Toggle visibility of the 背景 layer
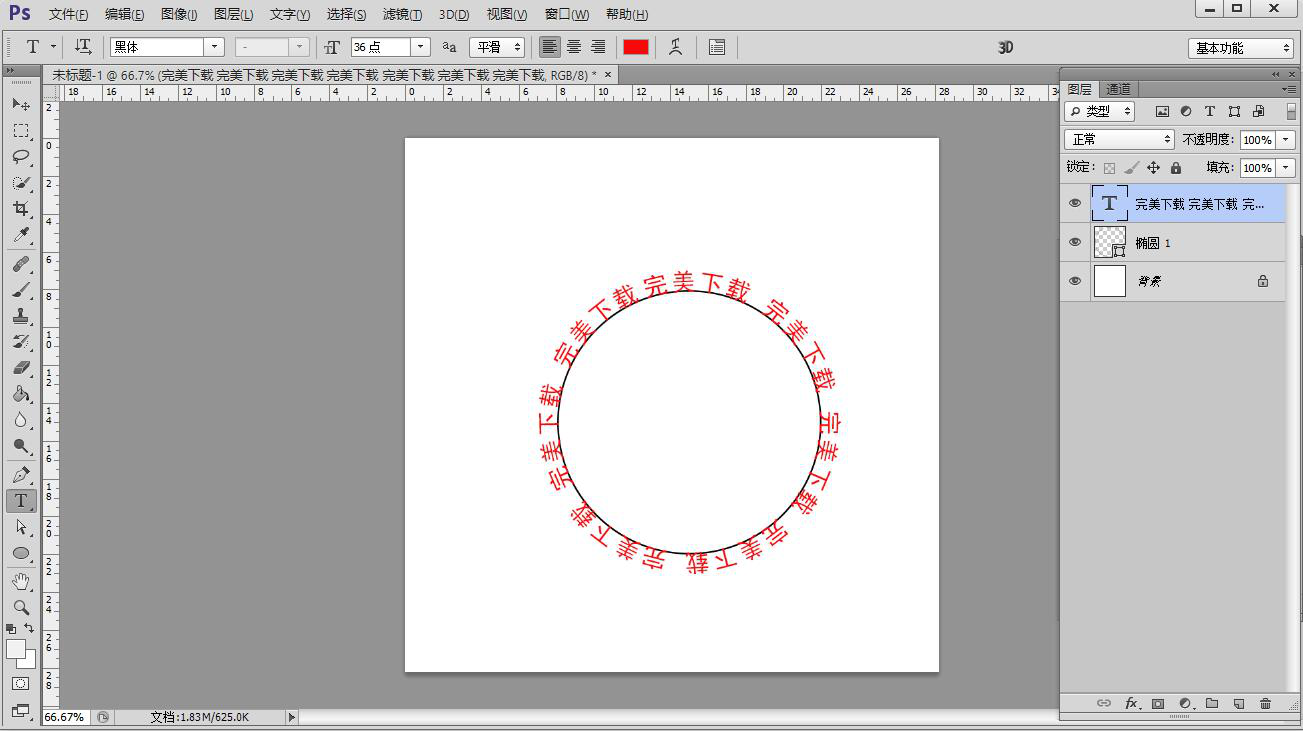Image resolution: width=1303 pixels, height=731 pixels. [1075, 281]
